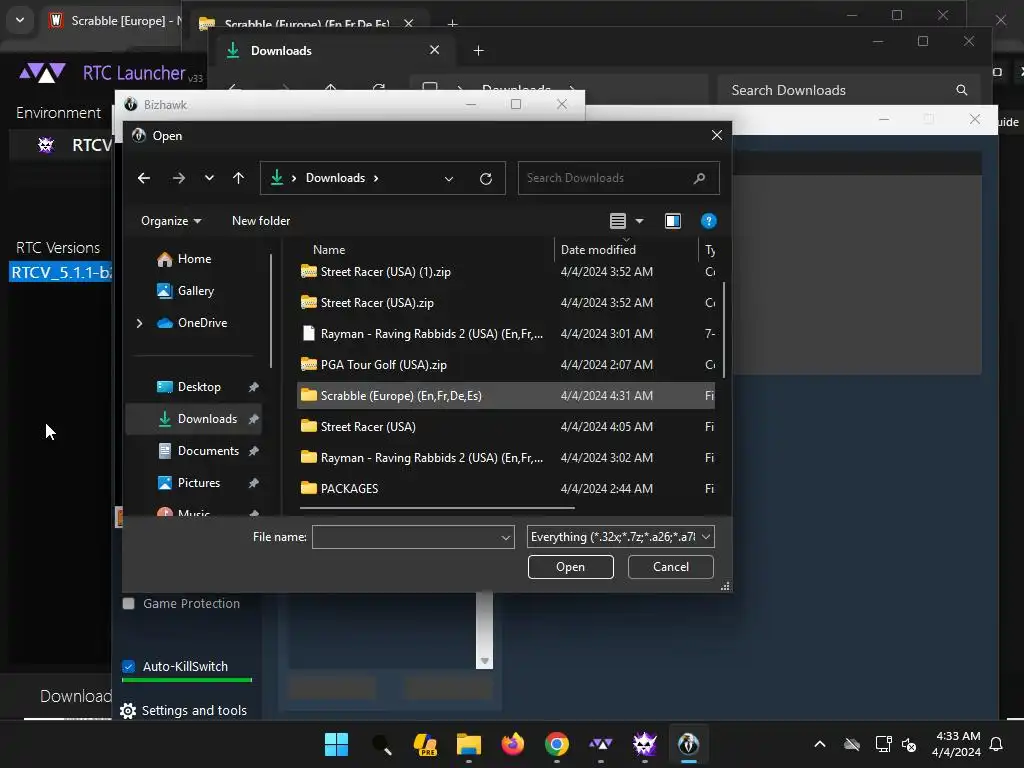Add a new tab in File Explorer
The image size is (1024, 768).
point(479,50)
